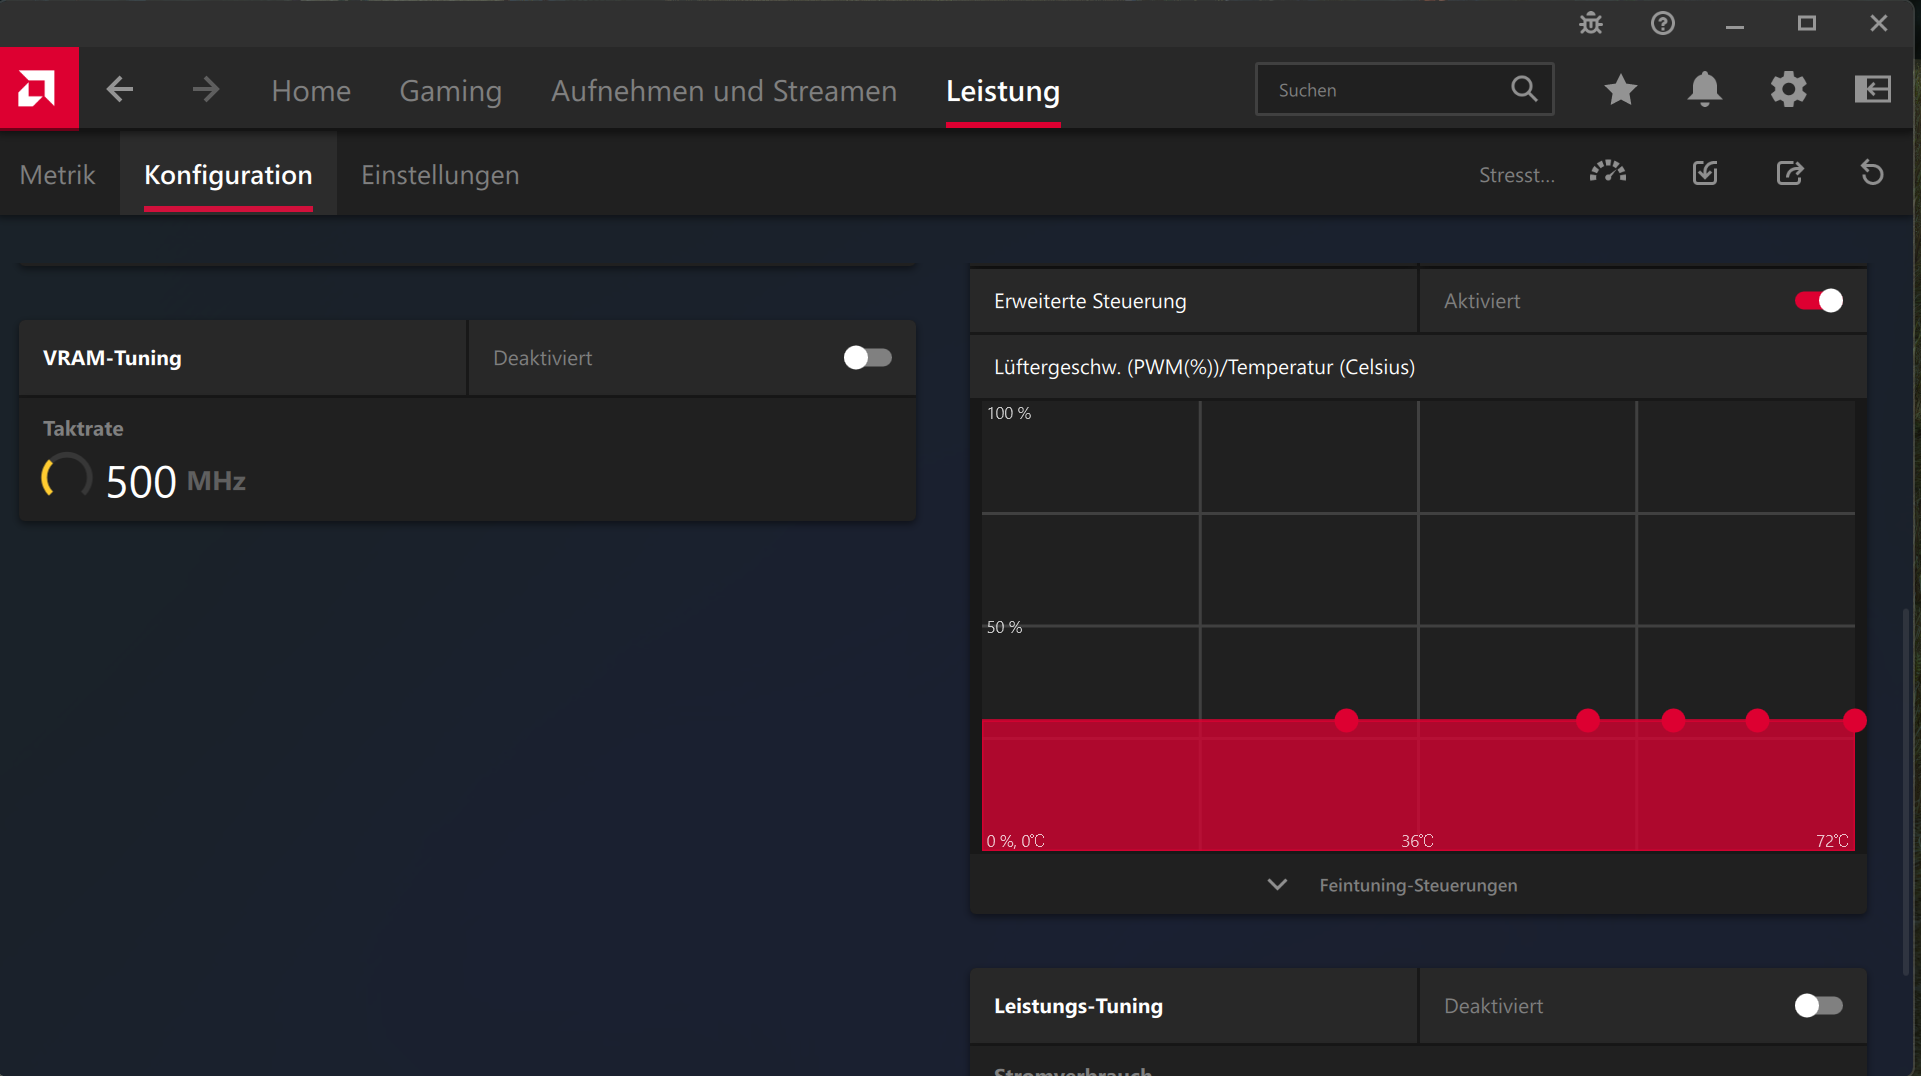Disable the Erweiterte Steuerung toggle
1921x1076 pixels.
1819,301
